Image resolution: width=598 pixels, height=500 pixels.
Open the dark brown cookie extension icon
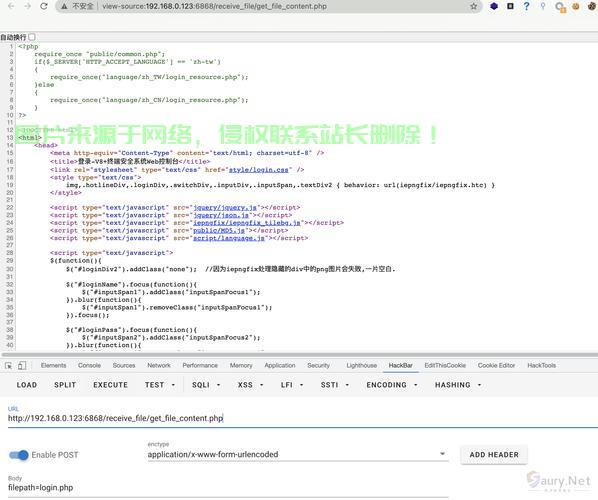[592, 6]
